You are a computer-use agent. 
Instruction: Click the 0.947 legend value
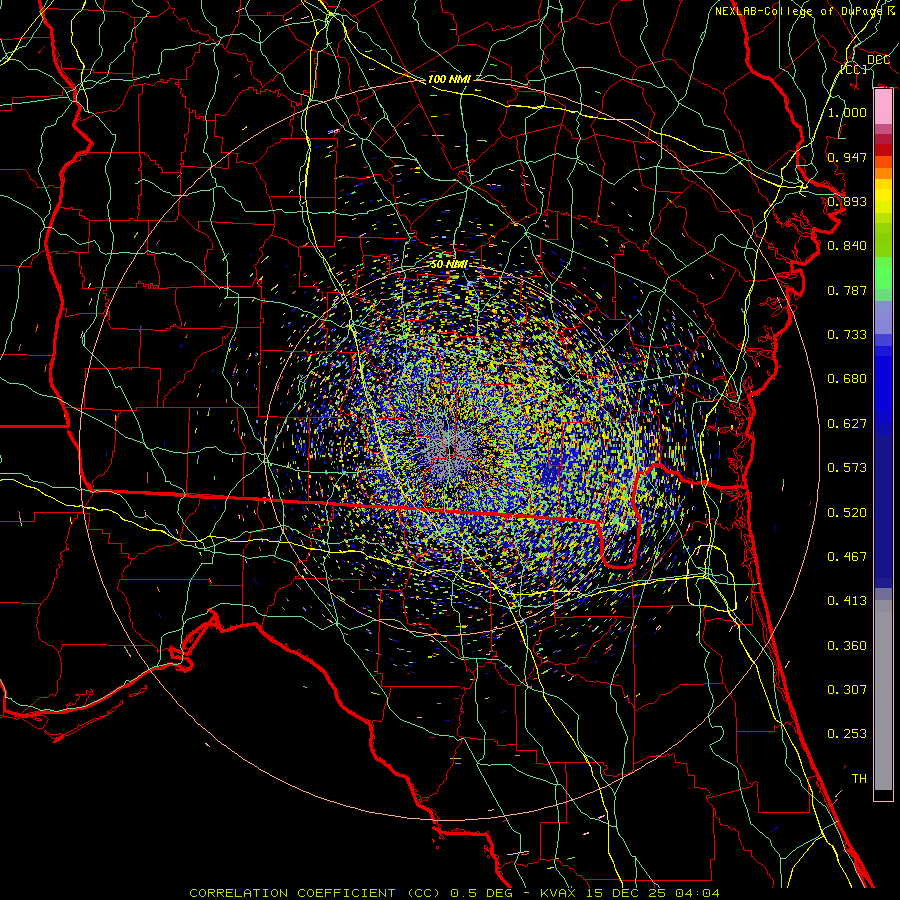coord(847,157)
